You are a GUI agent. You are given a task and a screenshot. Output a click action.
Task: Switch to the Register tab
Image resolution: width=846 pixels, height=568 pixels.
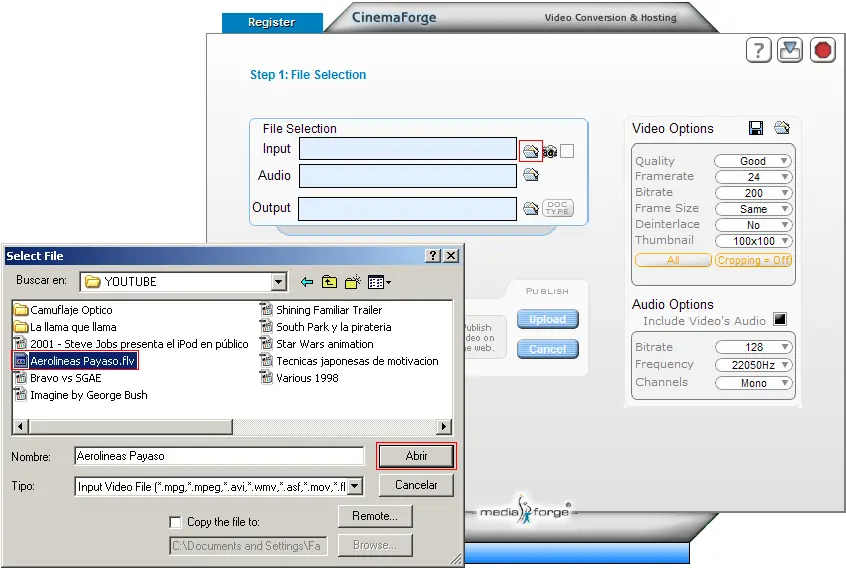pos(272,22)
